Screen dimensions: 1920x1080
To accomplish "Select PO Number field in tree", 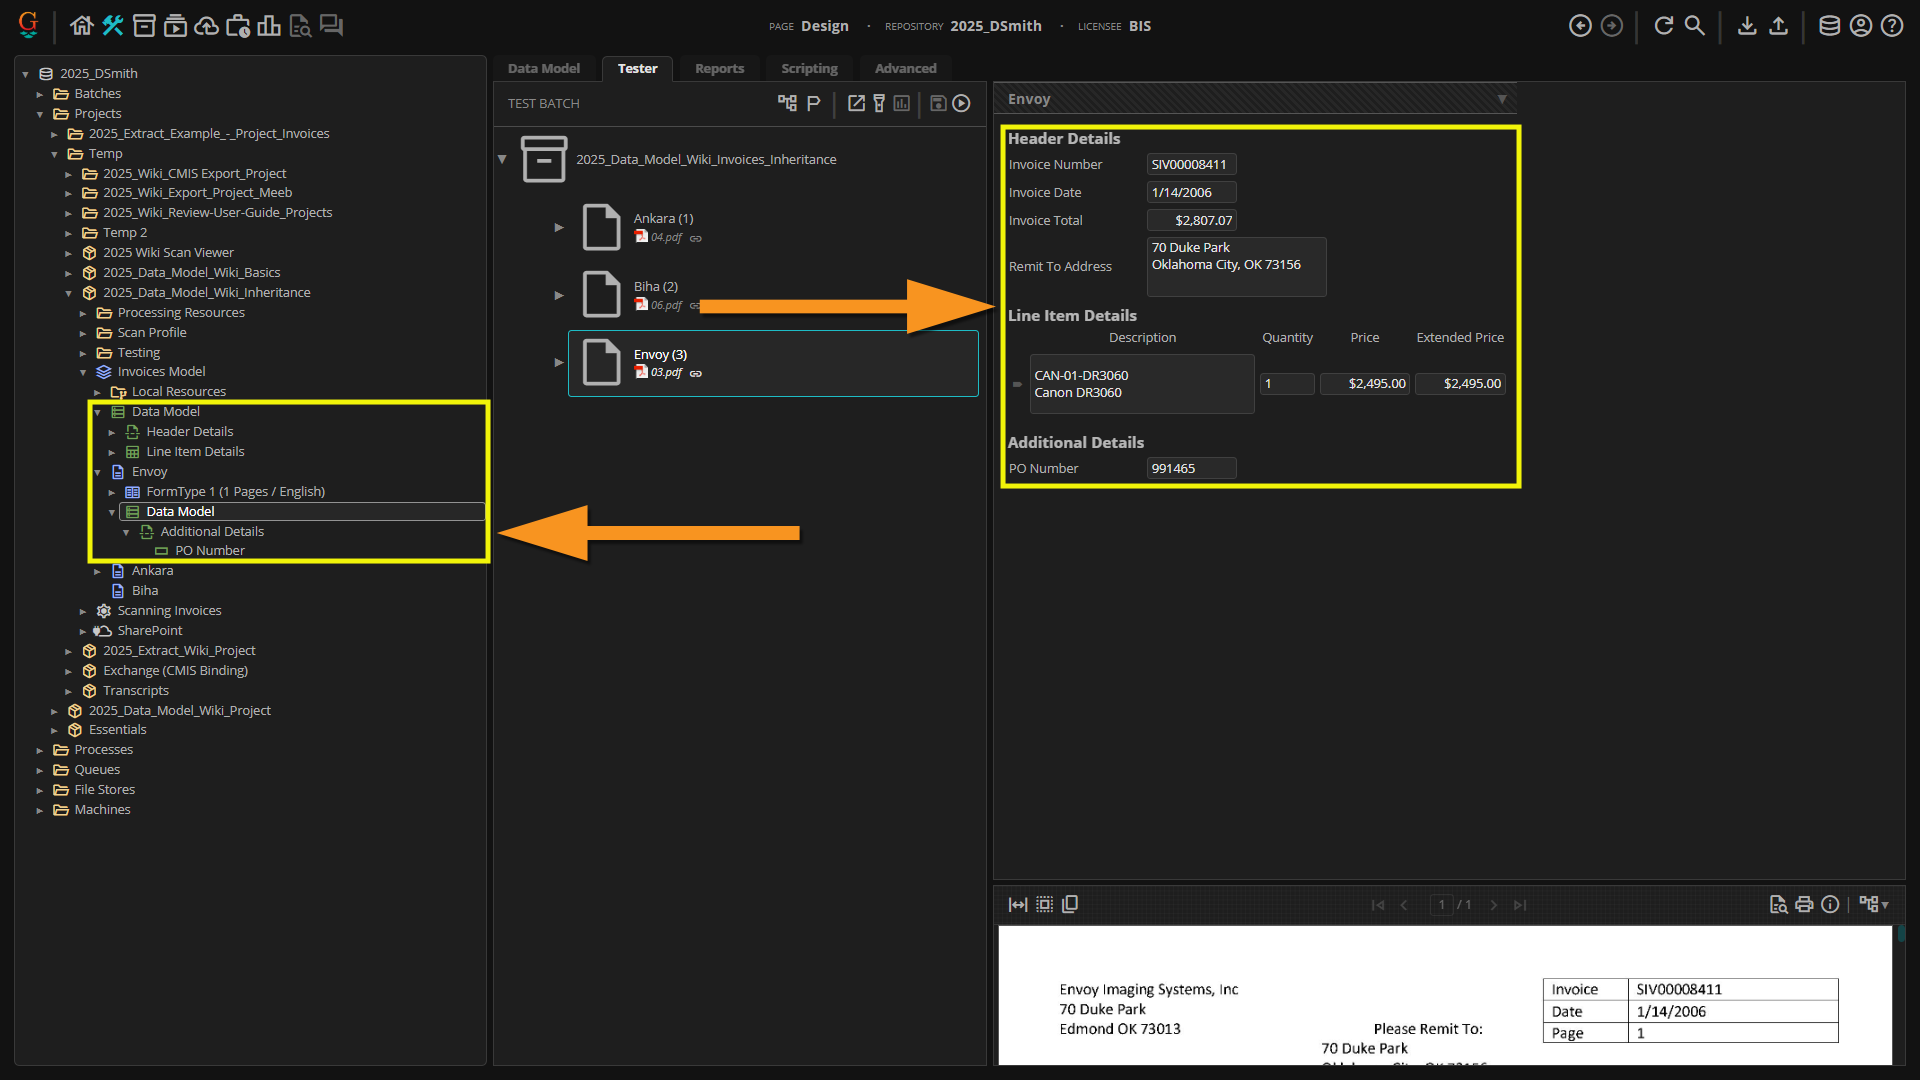I will coord(209,551).
